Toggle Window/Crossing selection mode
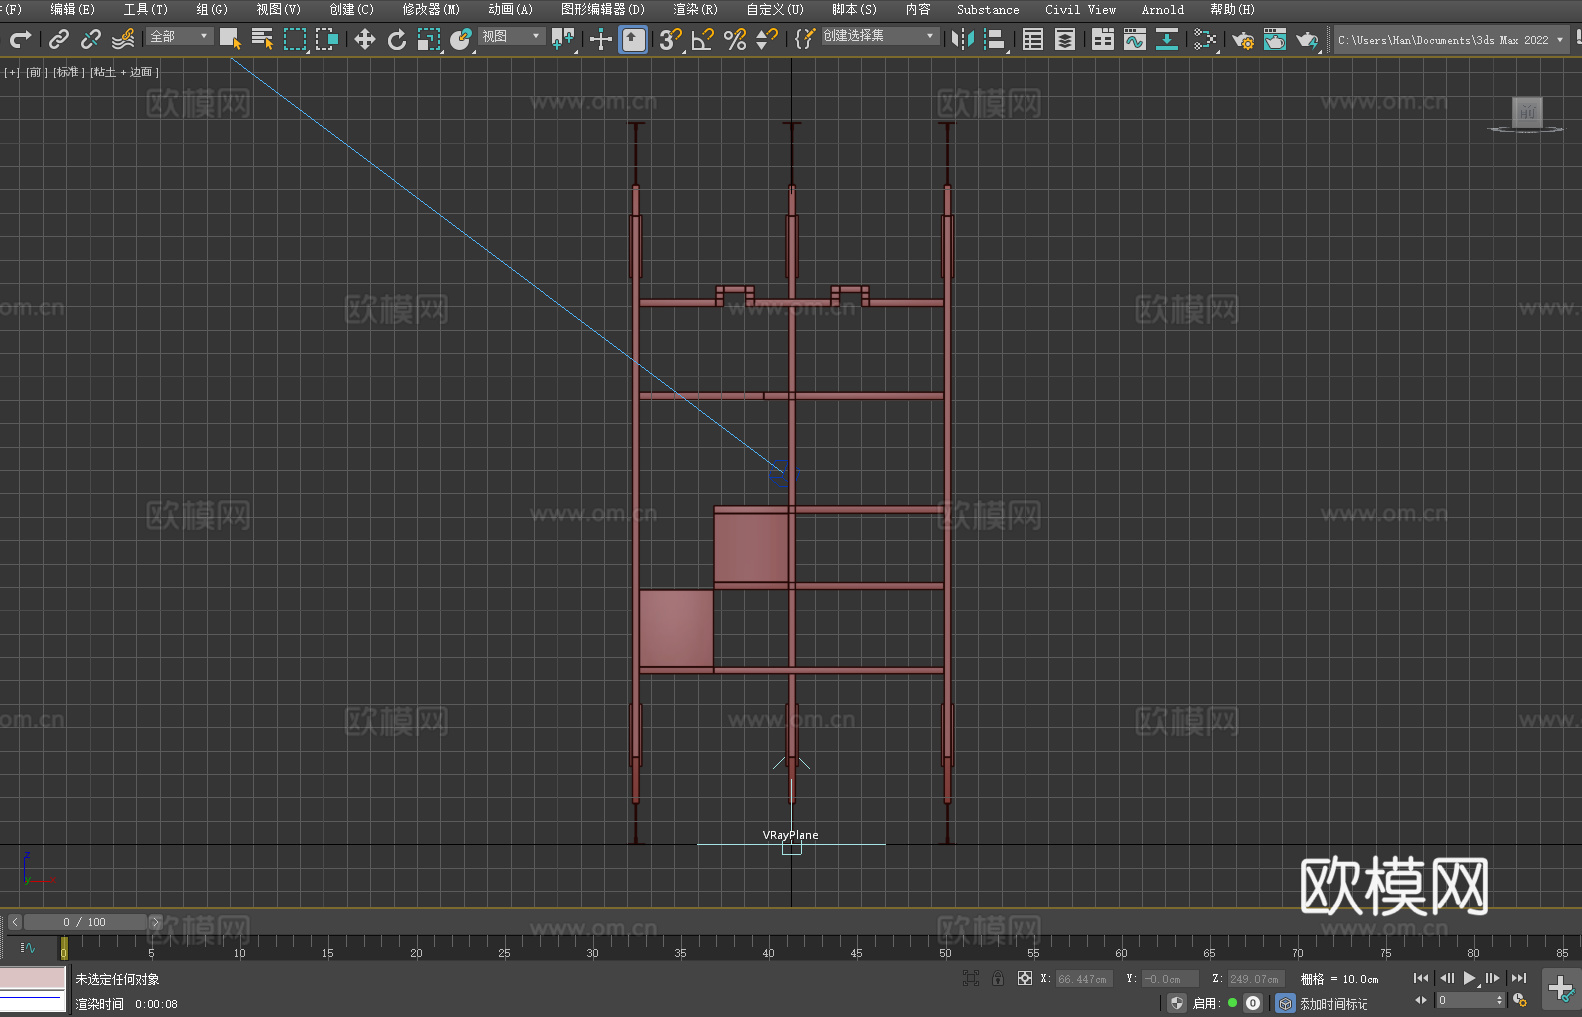The height and width of the screenshot is (1017, 1582). point(327,39)
